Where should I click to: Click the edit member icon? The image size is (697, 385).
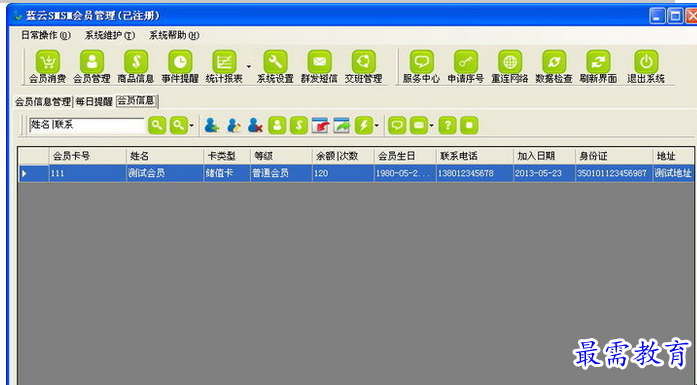[233, 125]
